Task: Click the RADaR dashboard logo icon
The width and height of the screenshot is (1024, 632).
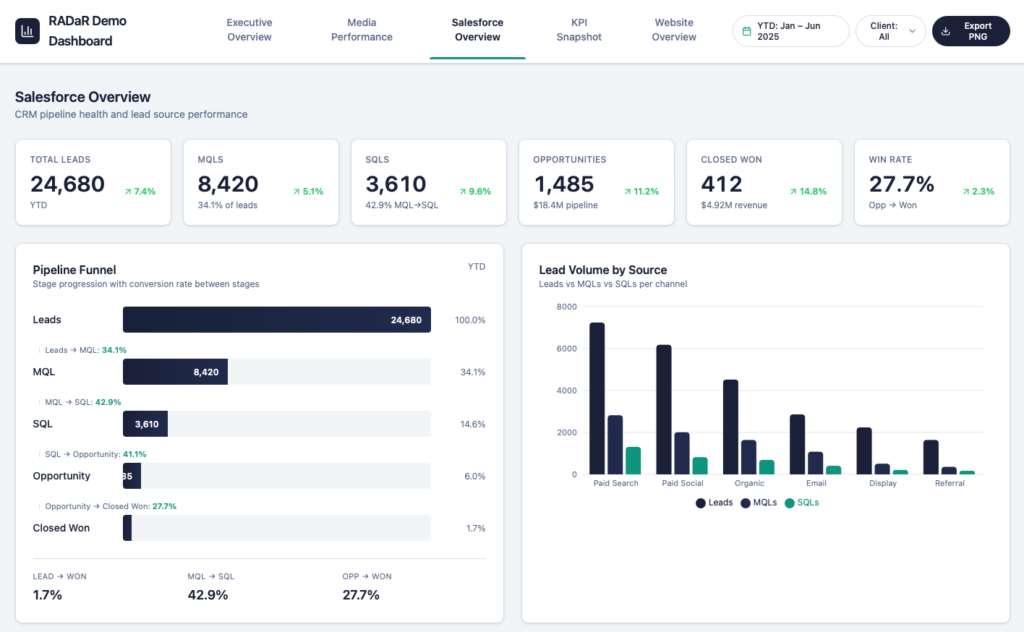Action: pyautogui.click(x=27, y=31)
